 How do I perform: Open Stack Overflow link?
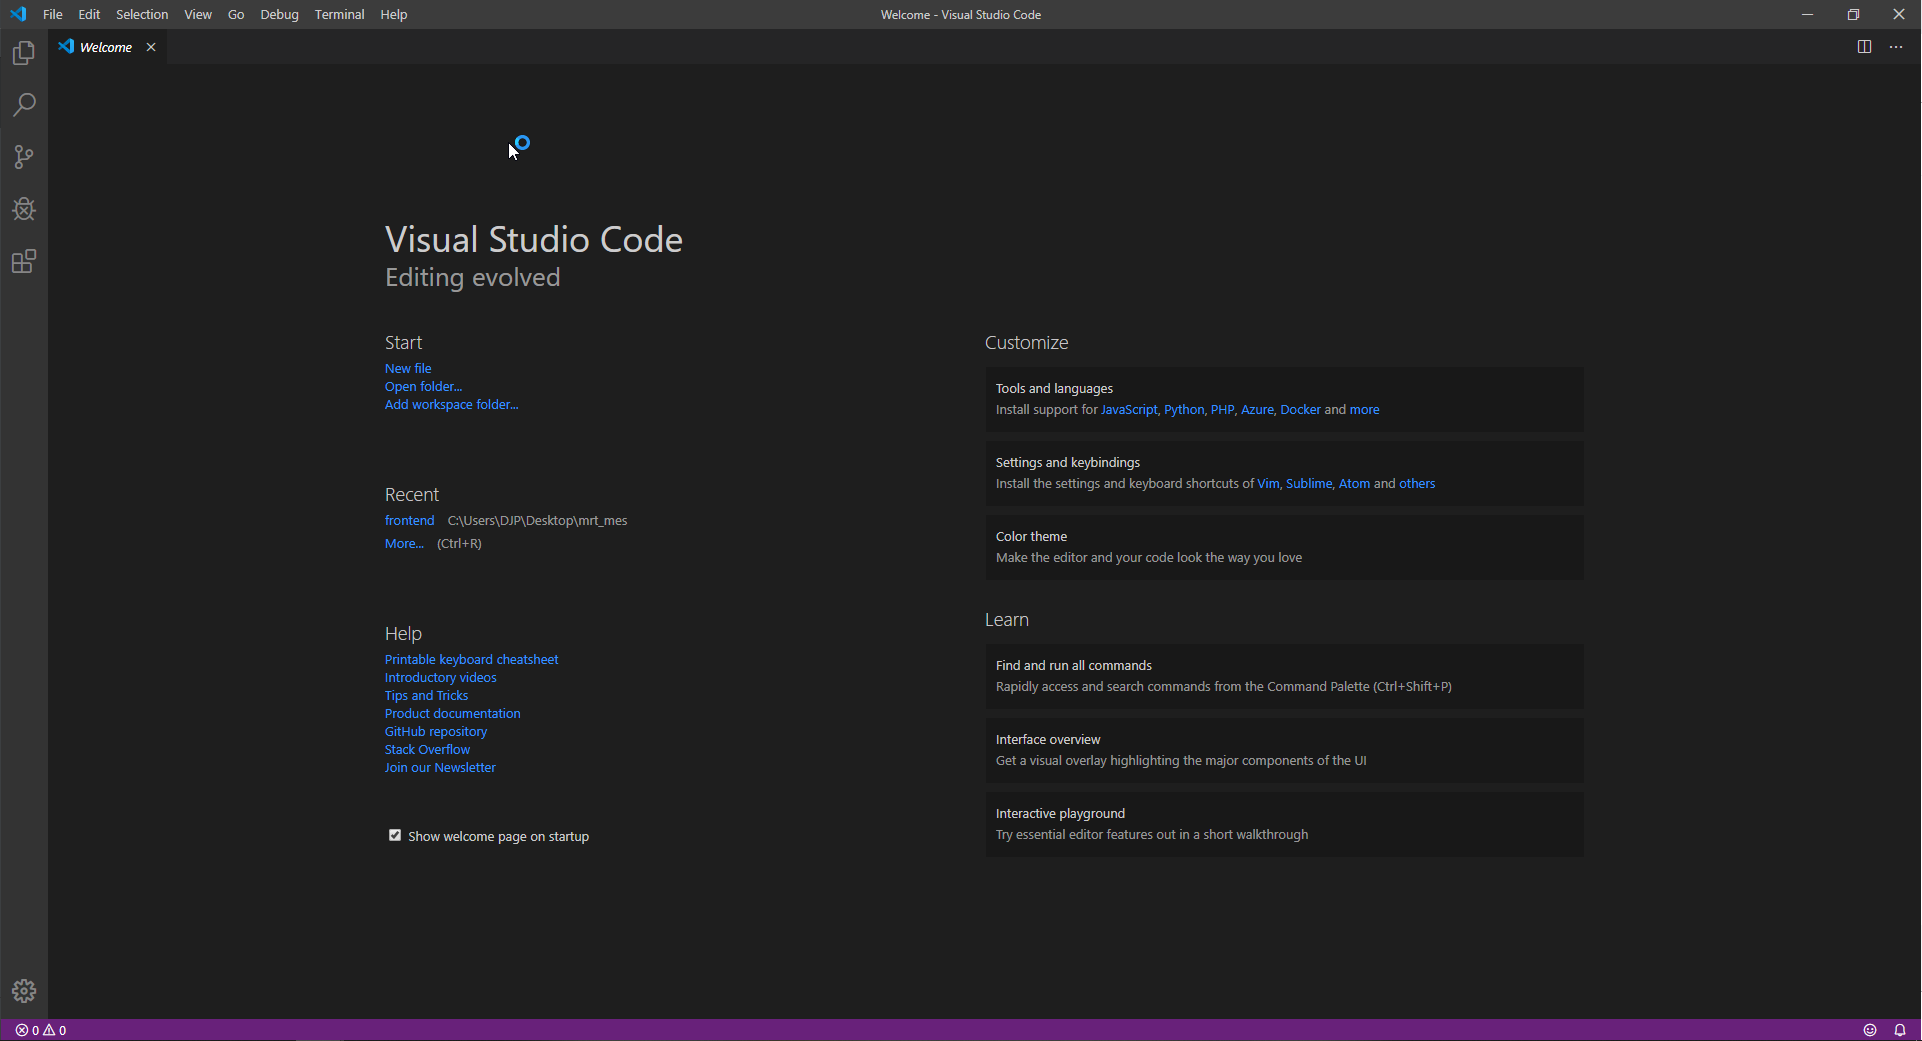coord(427,749)
